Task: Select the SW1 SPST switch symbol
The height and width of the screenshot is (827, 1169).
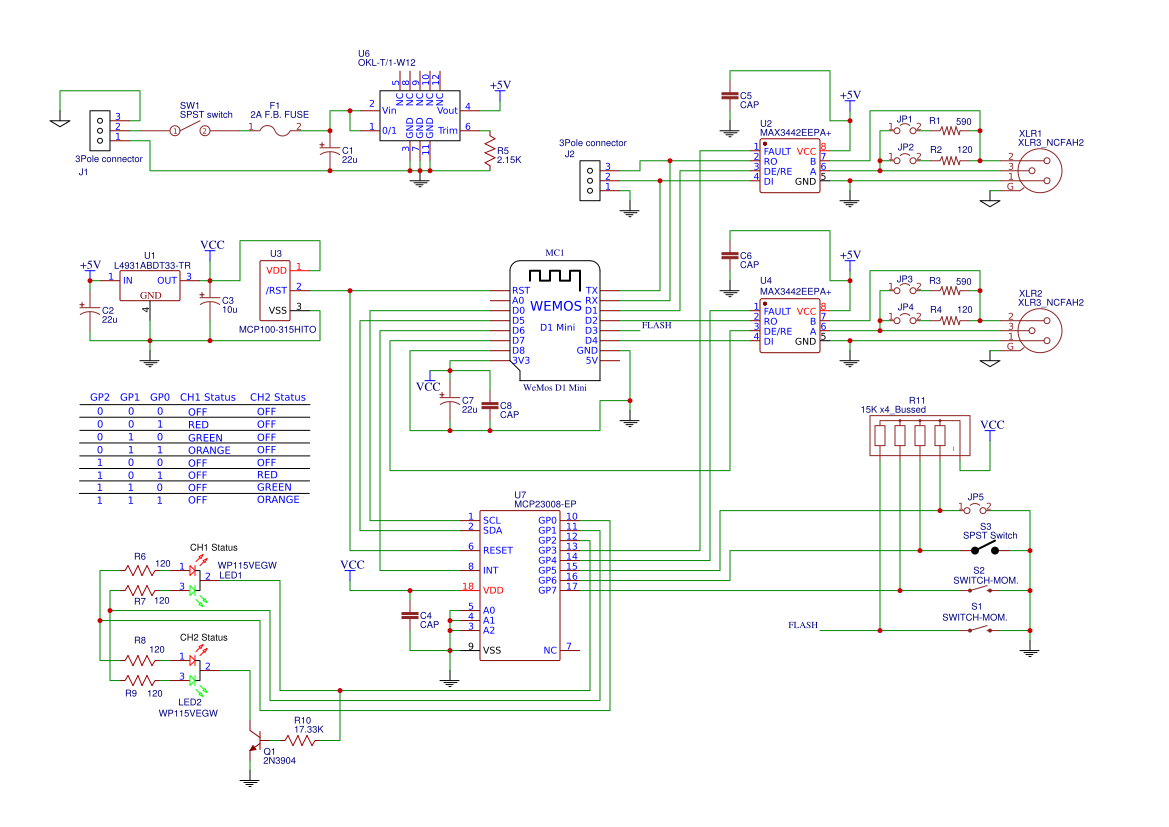Action: 189,130
